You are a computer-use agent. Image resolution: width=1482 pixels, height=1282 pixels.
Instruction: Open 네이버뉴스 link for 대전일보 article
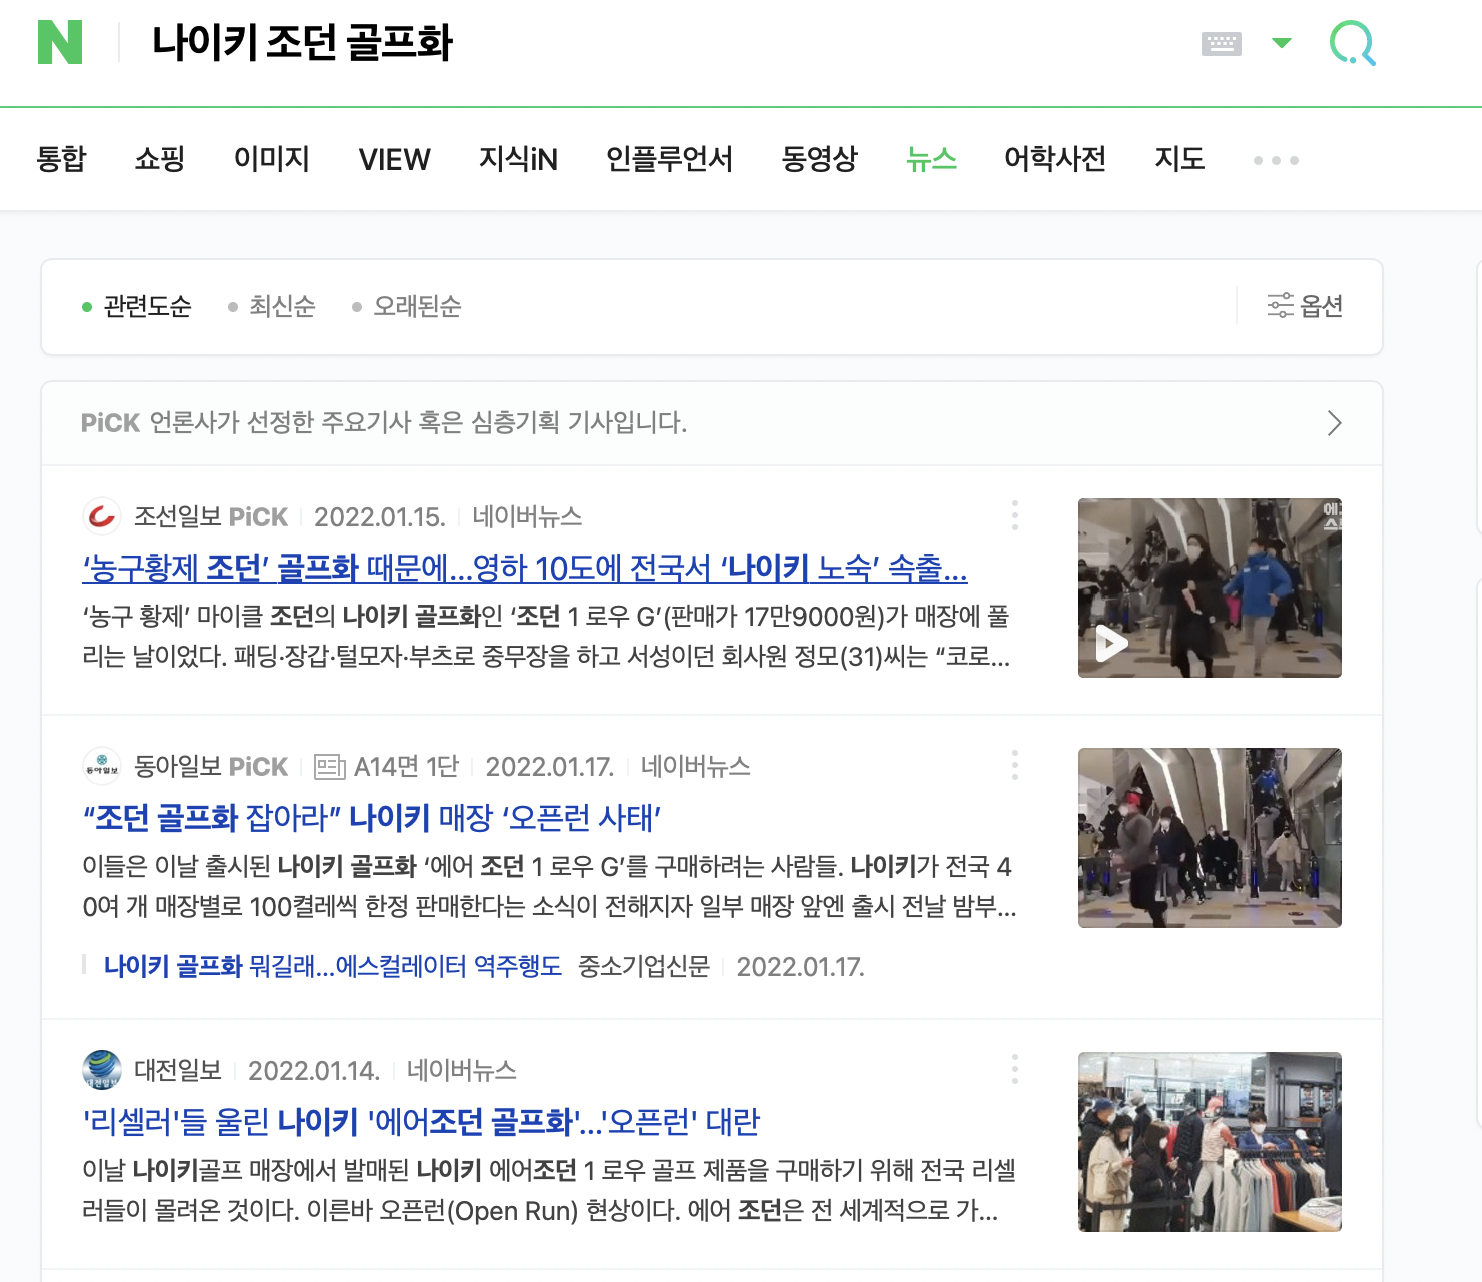(x=462, y=1070)
